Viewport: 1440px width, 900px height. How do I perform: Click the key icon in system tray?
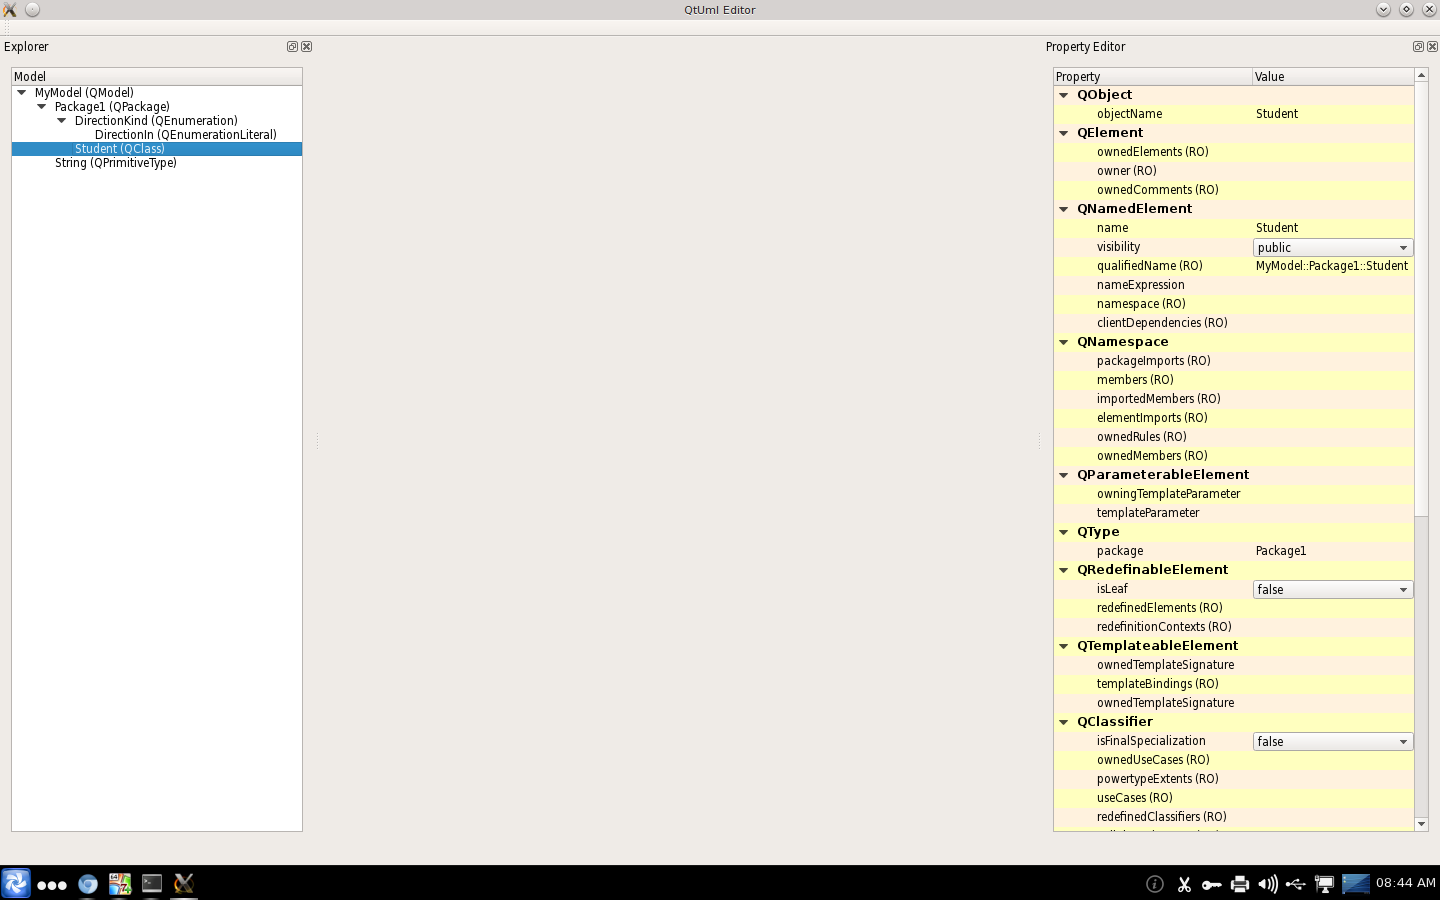point(1211,884)
